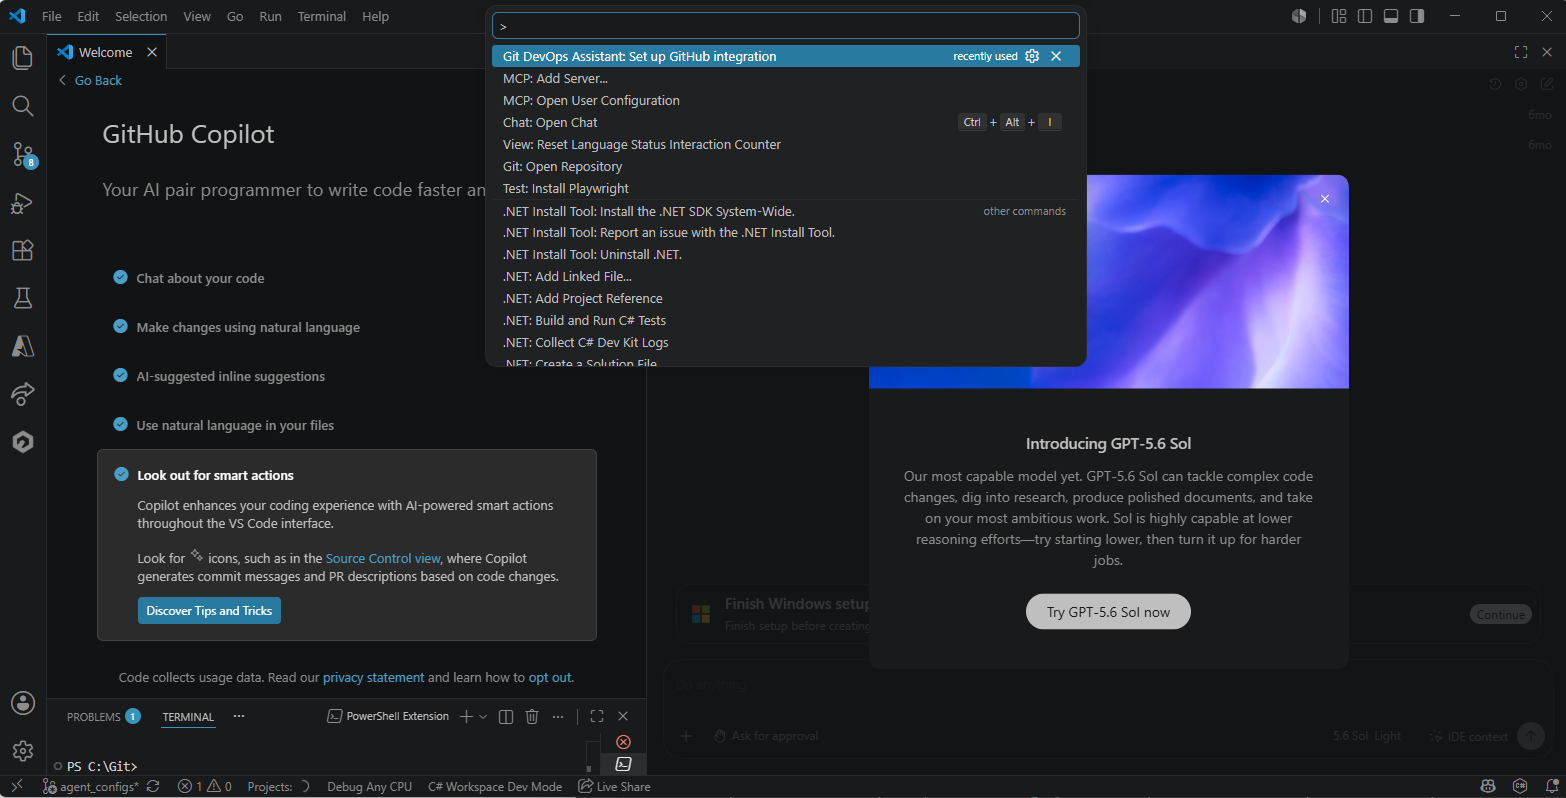
Task: Go Back from the Copilot walkthrough
Action: pyautogui.click(x=90, y=80)
